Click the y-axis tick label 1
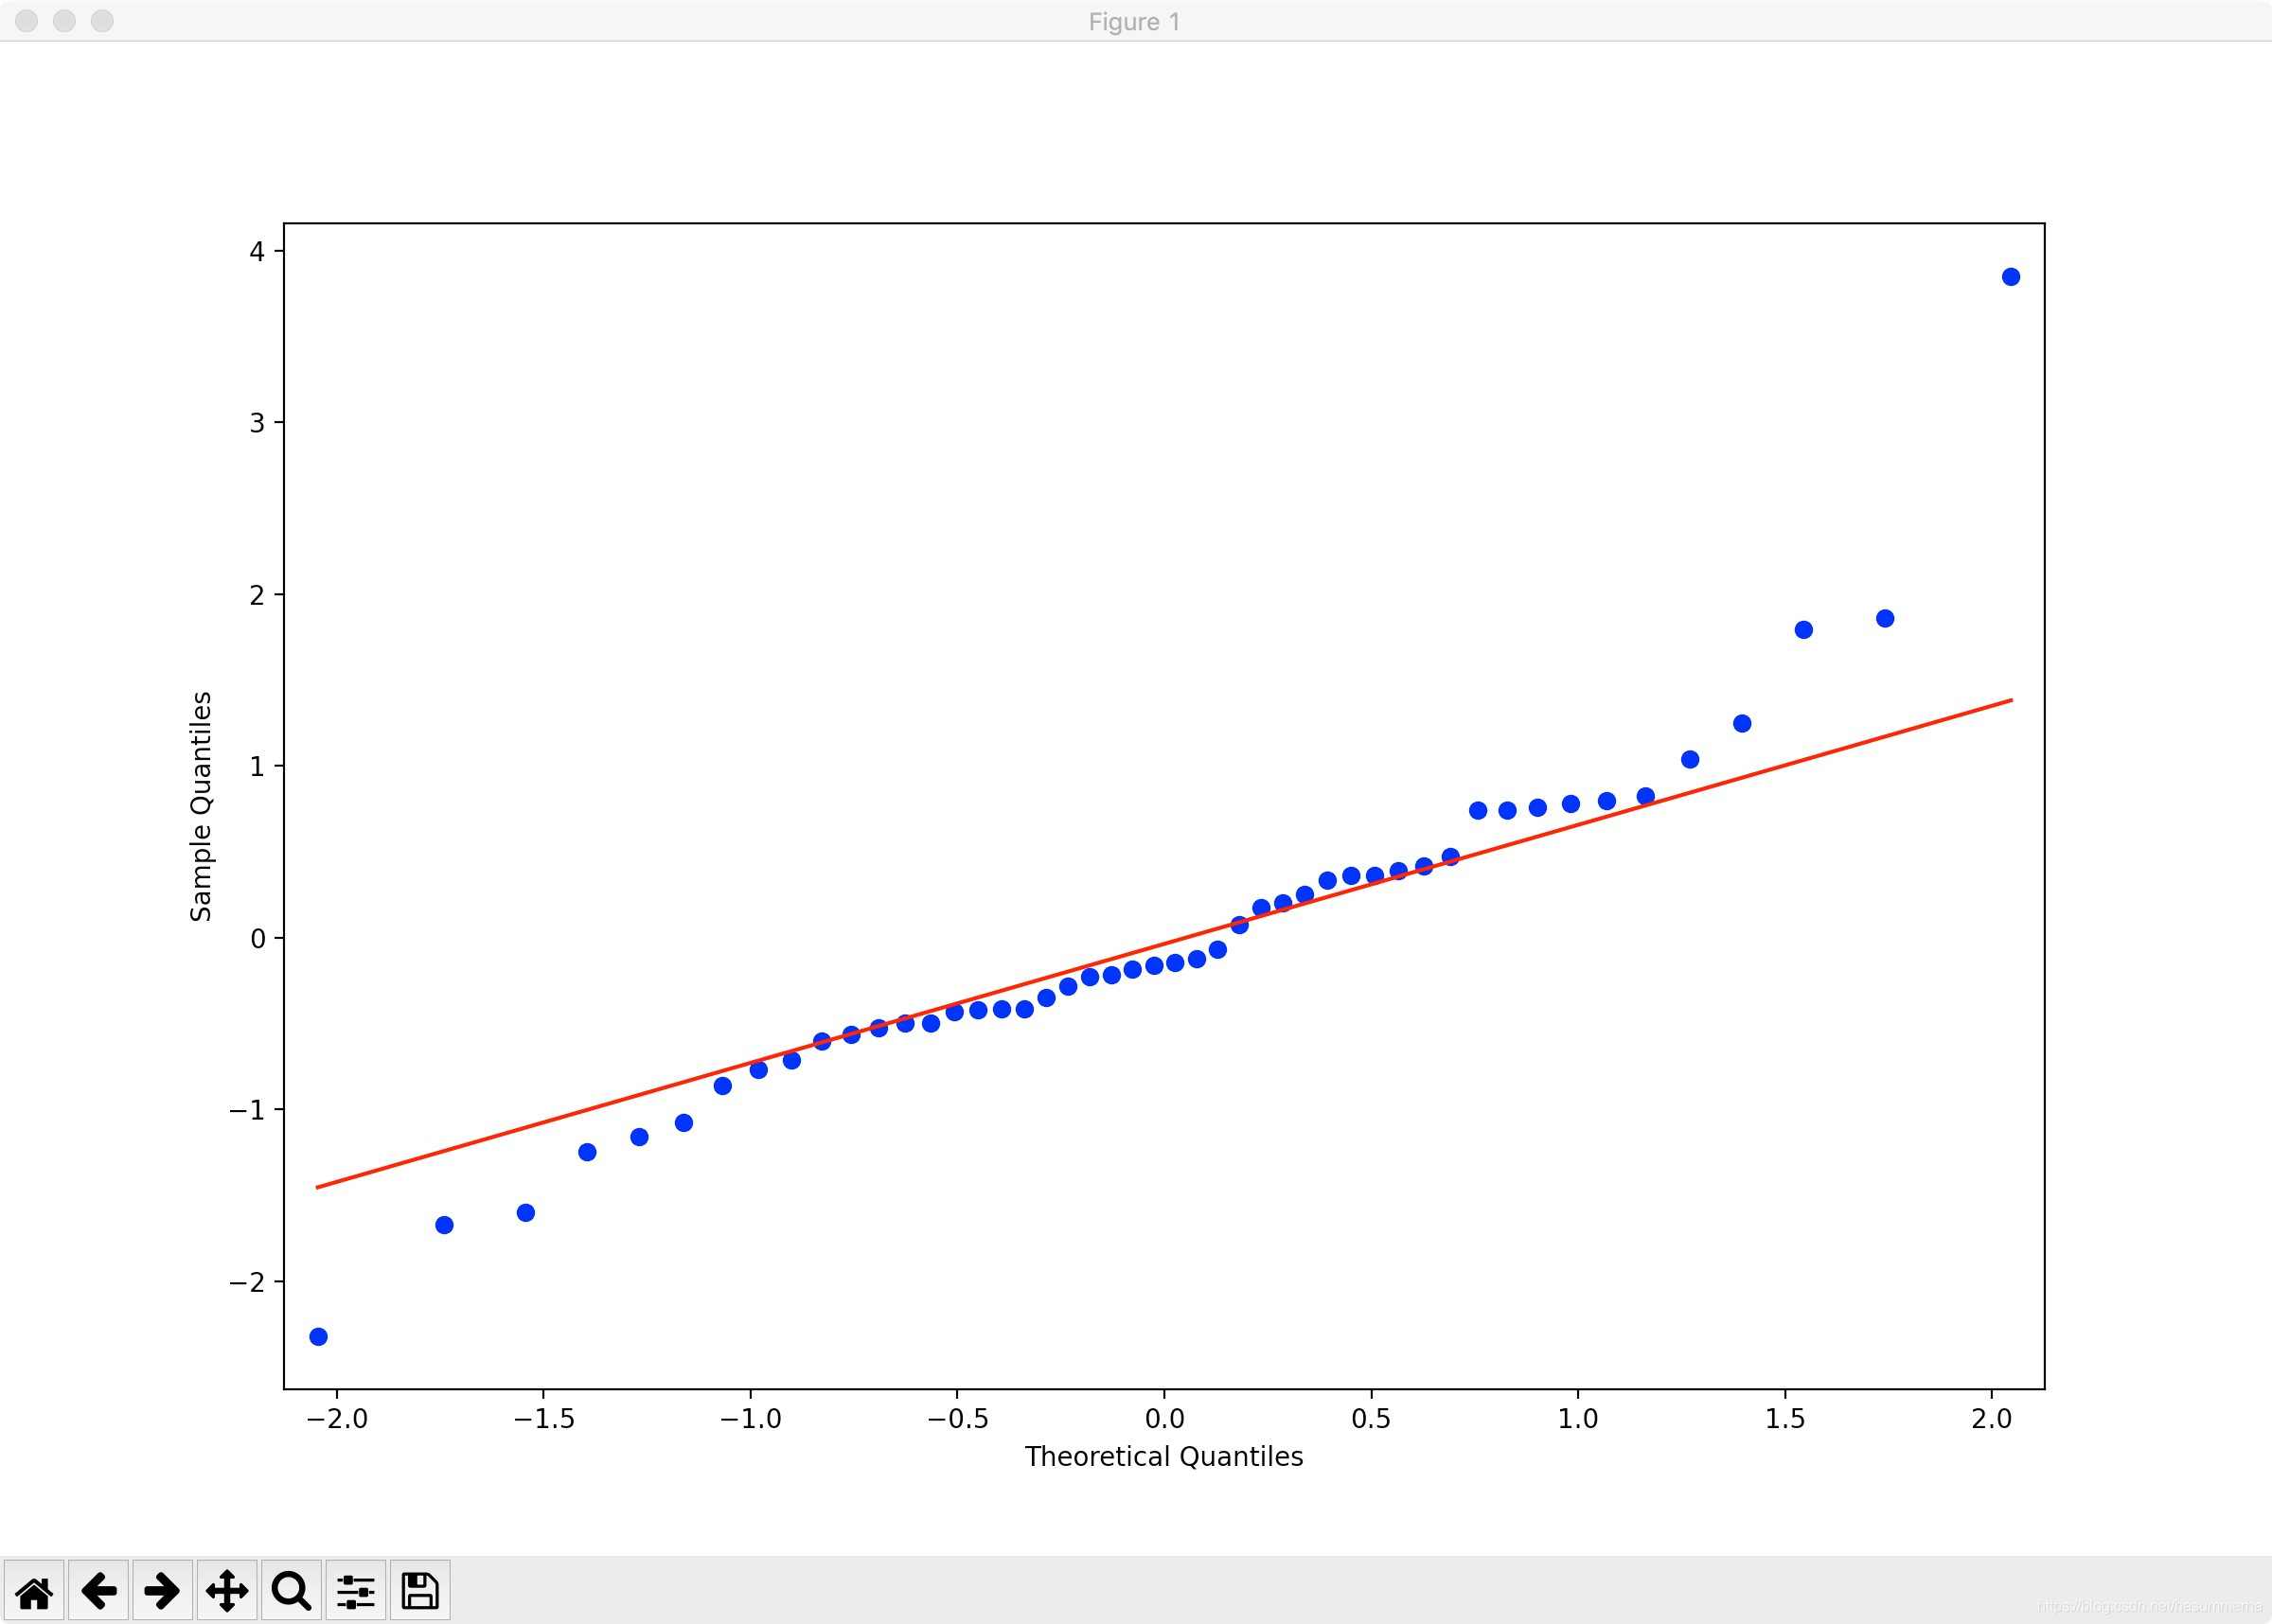2272x1624 pixels. click(x=257, y=767)
